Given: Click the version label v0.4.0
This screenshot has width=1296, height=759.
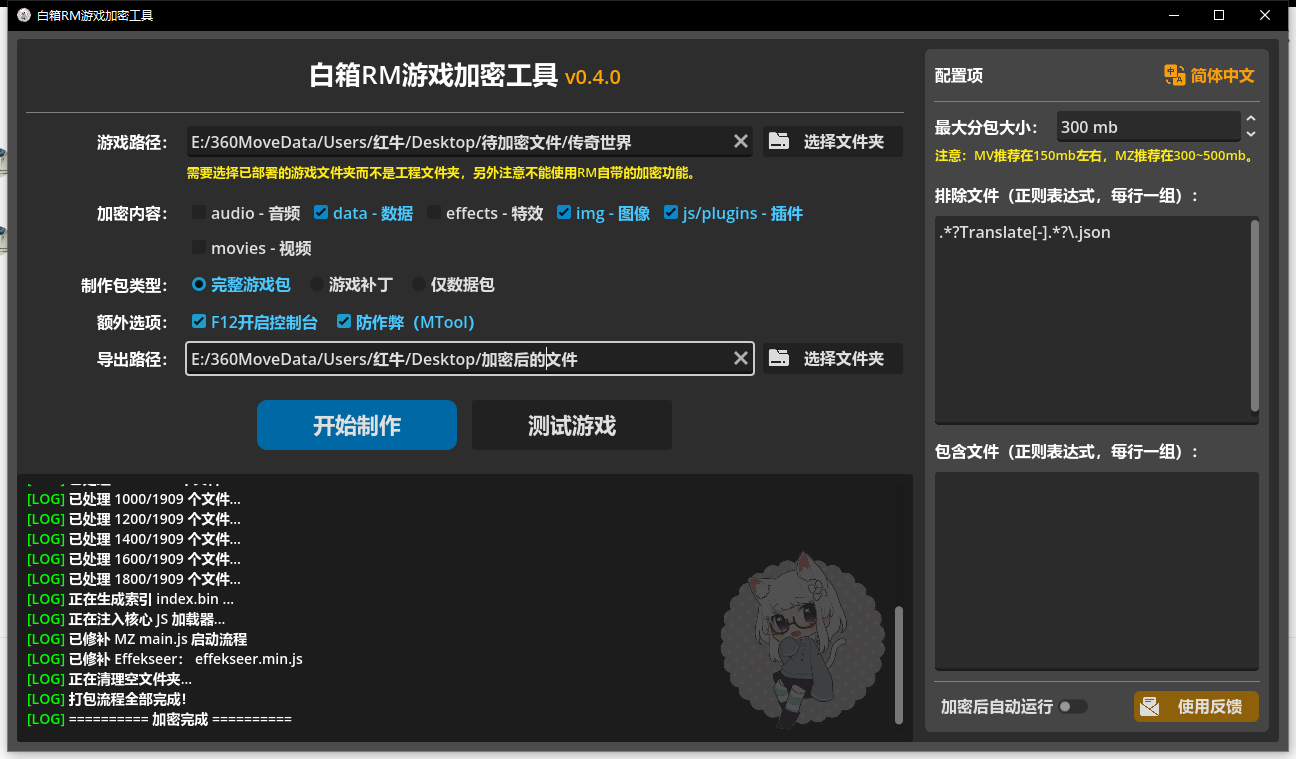Looking at the screenshot, I should [593, 77].
